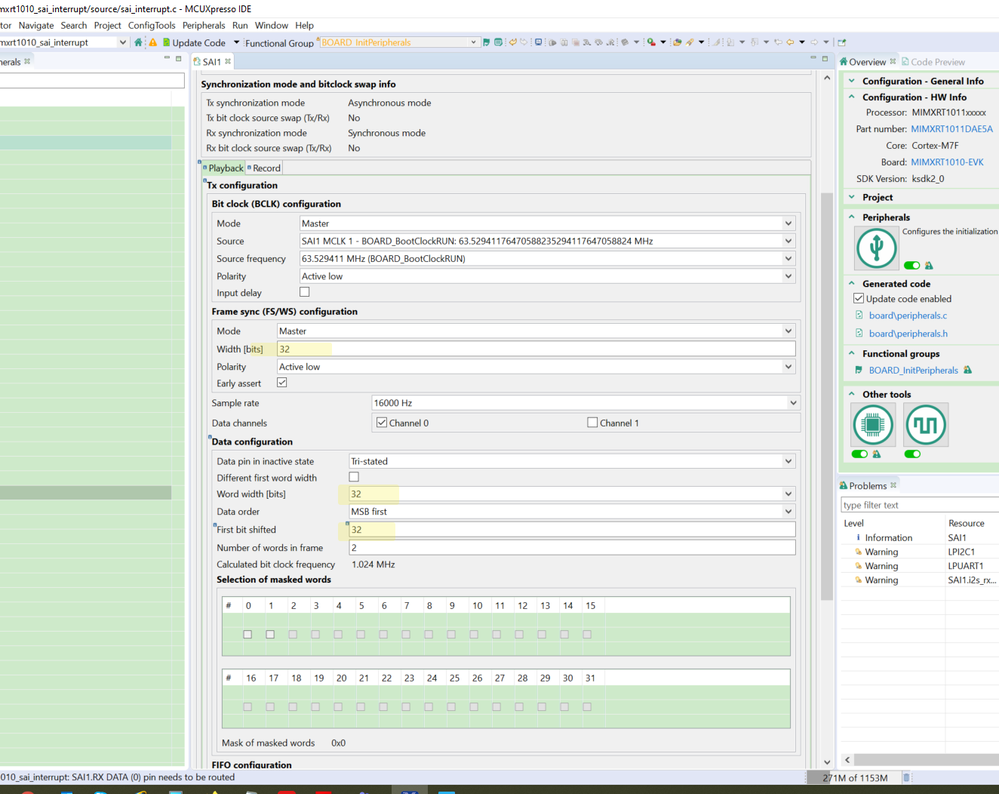Open the Clocks tool waveform icon
This screenshot has height=794, width=999.
pyautogui.click(x=925, y=425)
